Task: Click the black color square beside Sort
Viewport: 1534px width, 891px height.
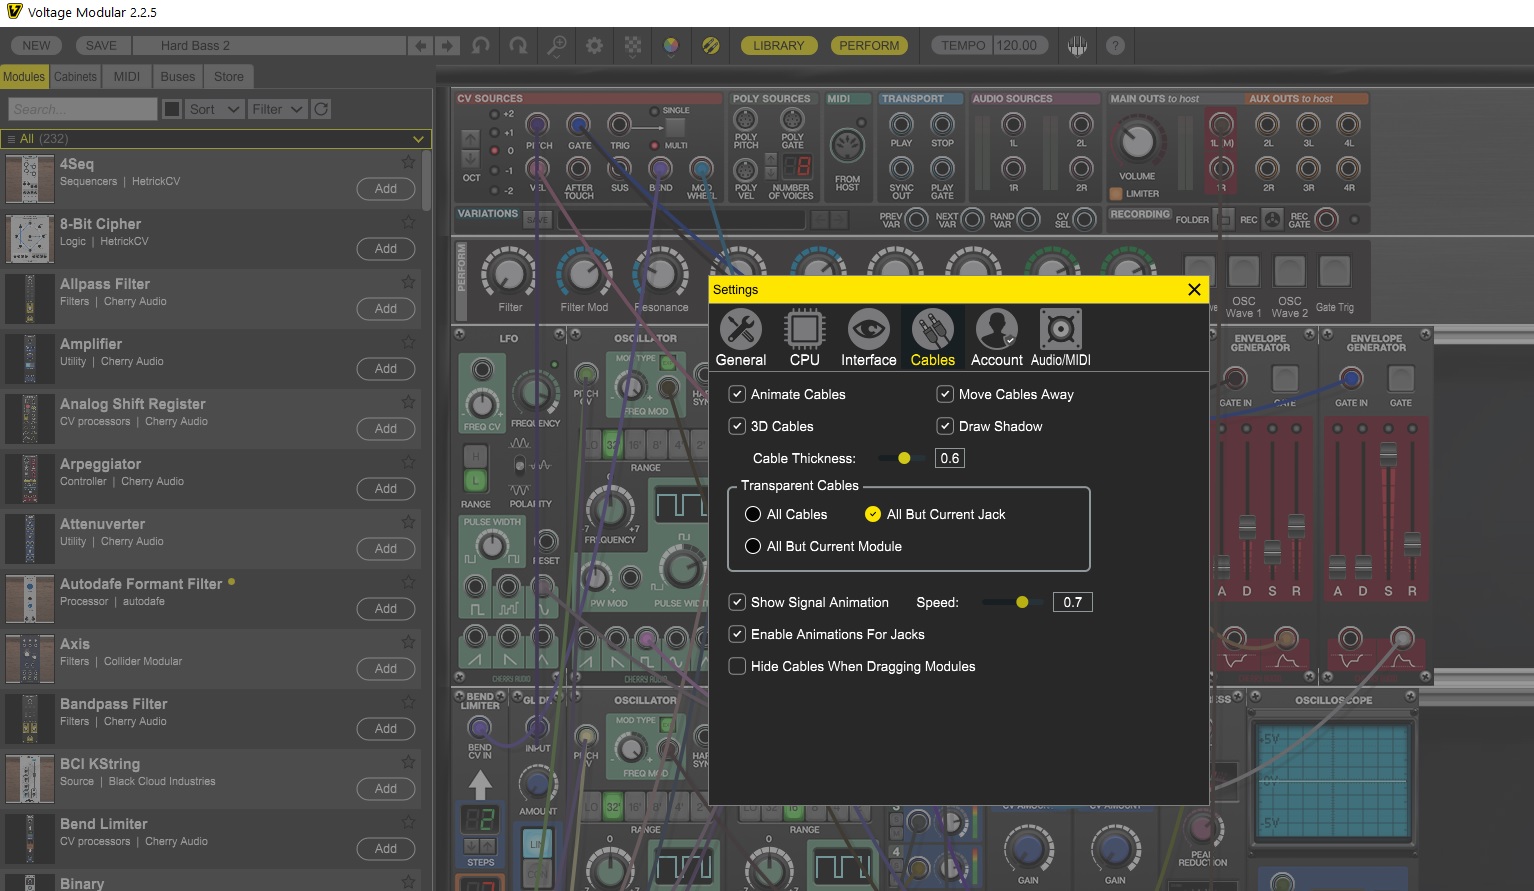Action: (172, 109)
